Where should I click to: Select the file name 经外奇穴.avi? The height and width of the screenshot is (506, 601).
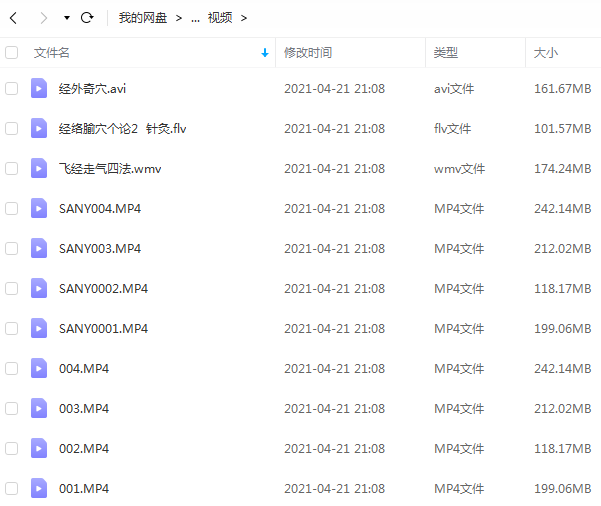(92, 89)
